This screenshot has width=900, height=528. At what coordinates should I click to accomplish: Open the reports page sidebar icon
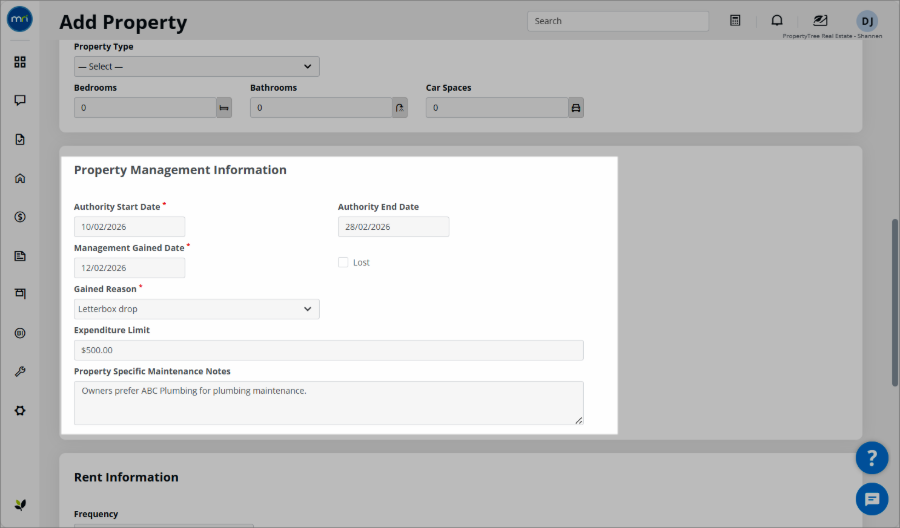(x=20, y=256)
